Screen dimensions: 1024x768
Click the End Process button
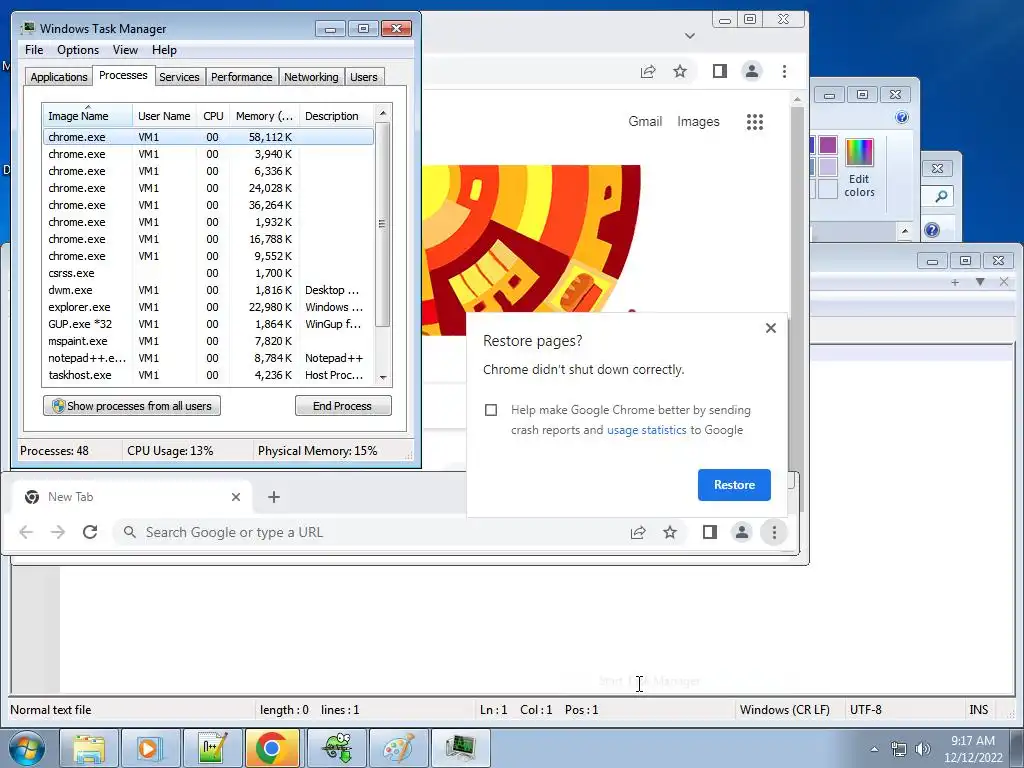(343, 406)
